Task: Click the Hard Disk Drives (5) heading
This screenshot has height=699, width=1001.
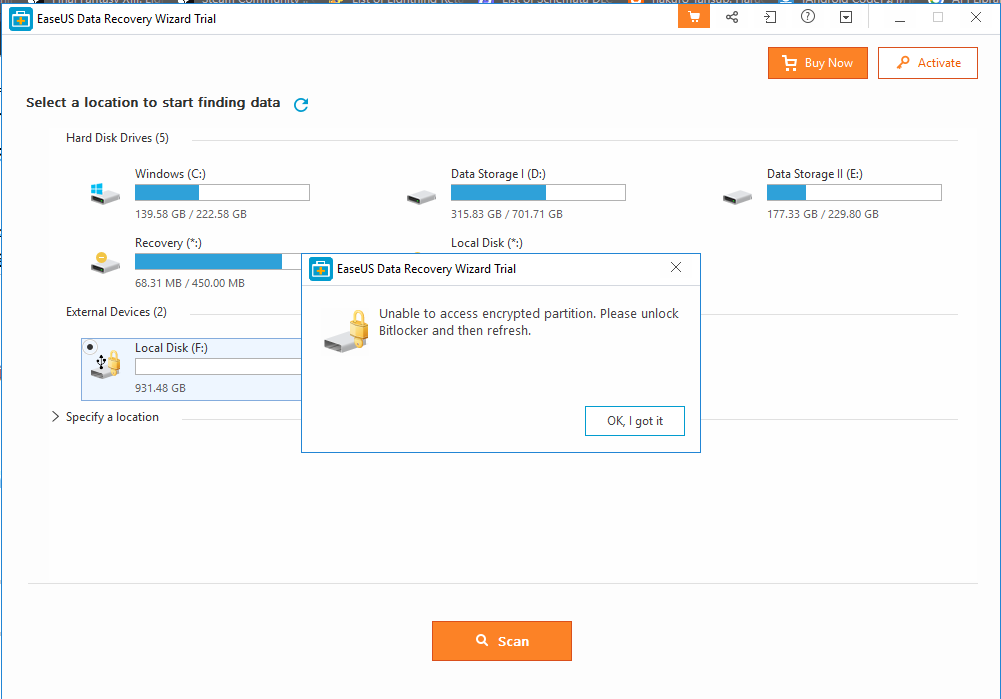Action: click(117, 138)
